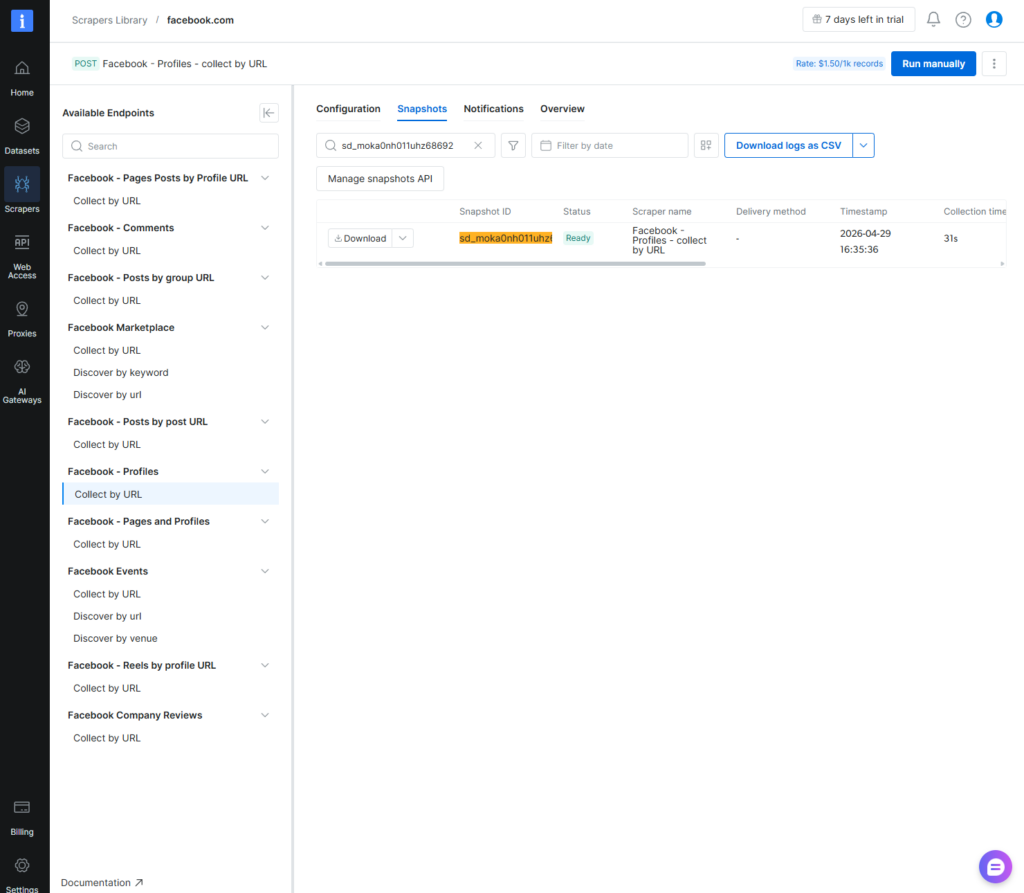
Task: Click the calendar icon in date filter
Action: click(x=546, y=146)
